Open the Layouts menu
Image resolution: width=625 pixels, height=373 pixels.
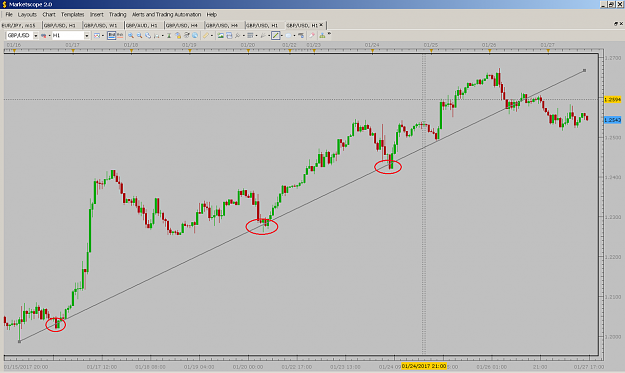click(27, 14)
